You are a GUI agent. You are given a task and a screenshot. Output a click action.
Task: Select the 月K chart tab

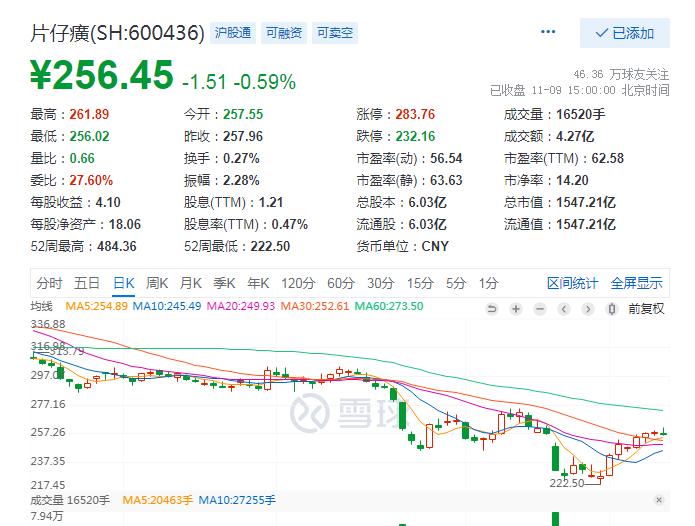(x=191, y=283)
